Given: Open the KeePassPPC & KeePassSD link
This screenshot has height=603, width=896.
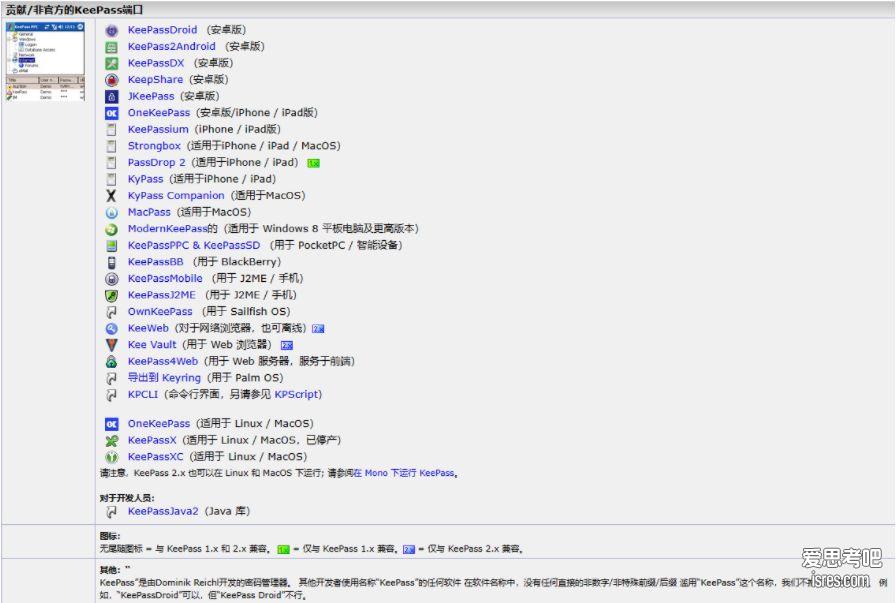Looking at the screenshot, I should point(194,245).
